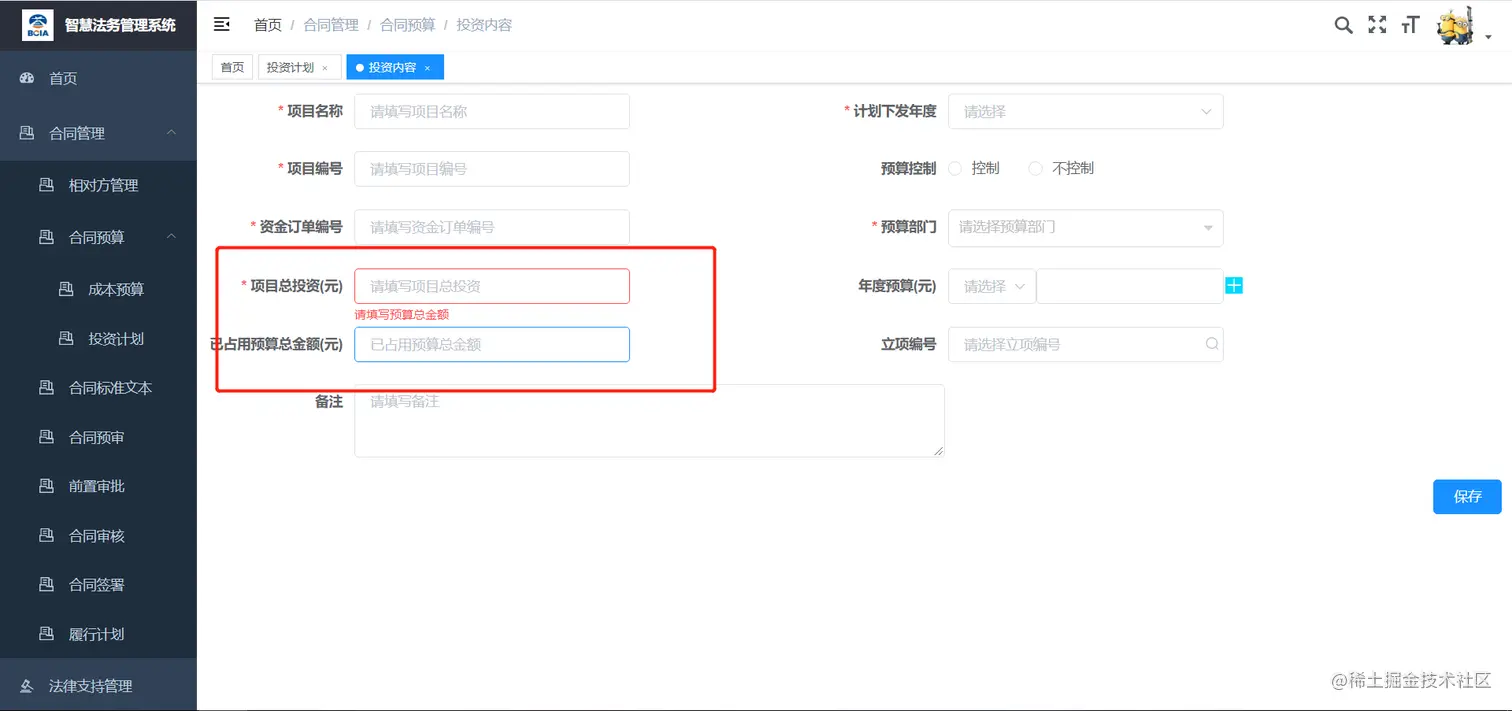Click 首页 in the breadcrumb
1512x711 pixels.
[x=268, y=25]
